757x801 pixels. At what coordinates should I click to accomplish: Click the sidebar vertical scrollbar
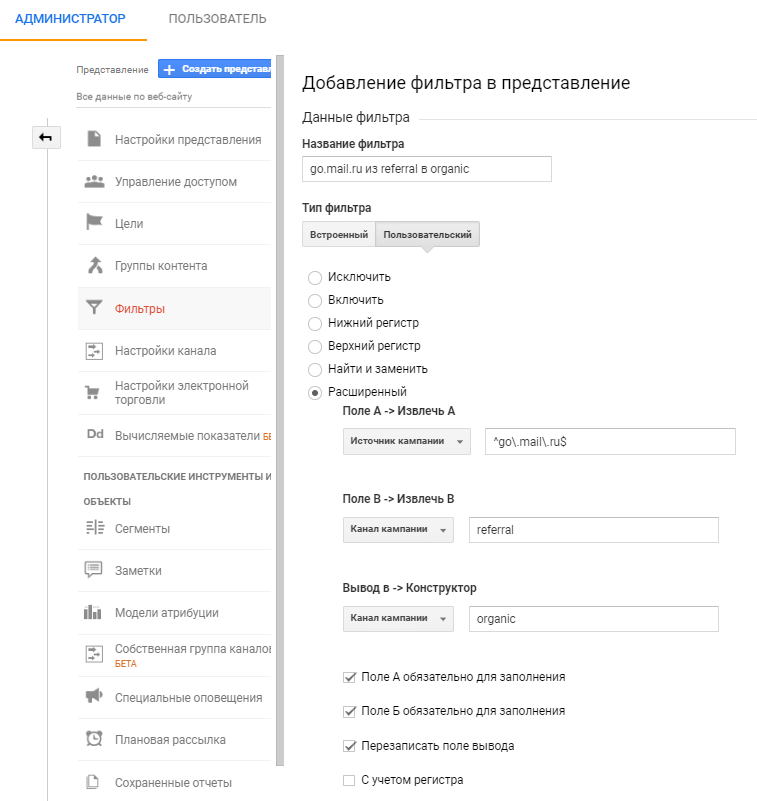point(280,410)
